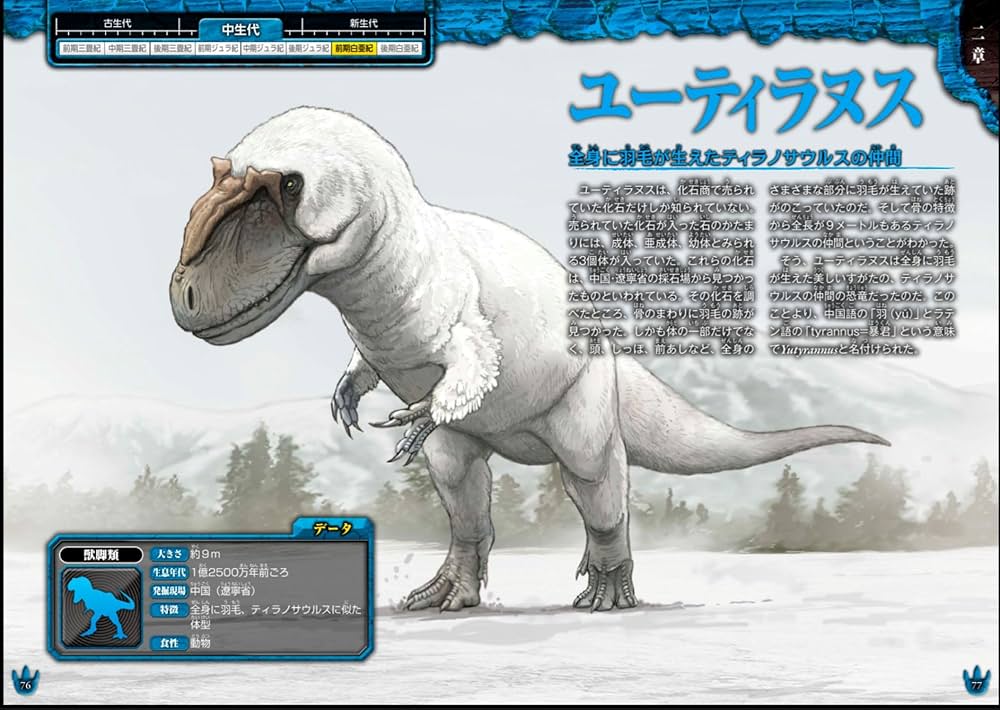The width and height of the screenshot is (1000, 710).
Task: Switch to the 中生代 era tab
Action: 240,27
